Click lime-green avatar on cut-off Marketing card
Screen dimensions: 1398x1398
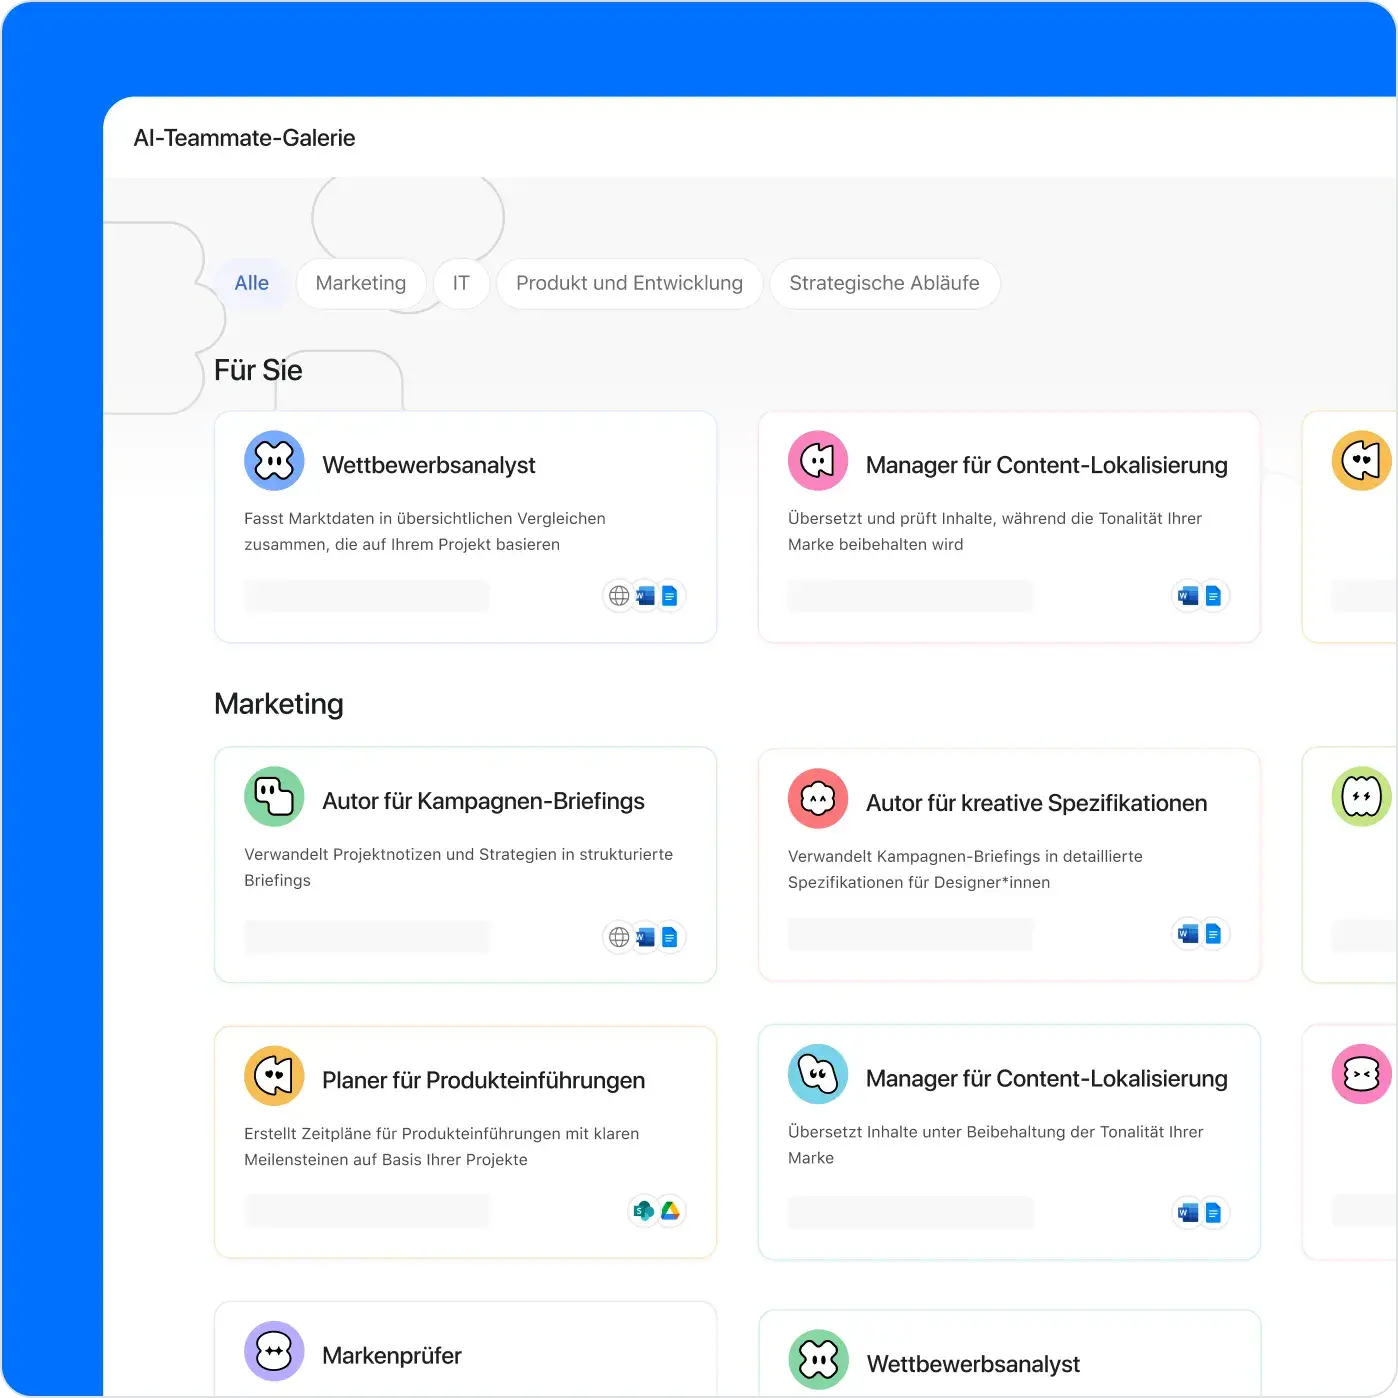pos(1362,797)
